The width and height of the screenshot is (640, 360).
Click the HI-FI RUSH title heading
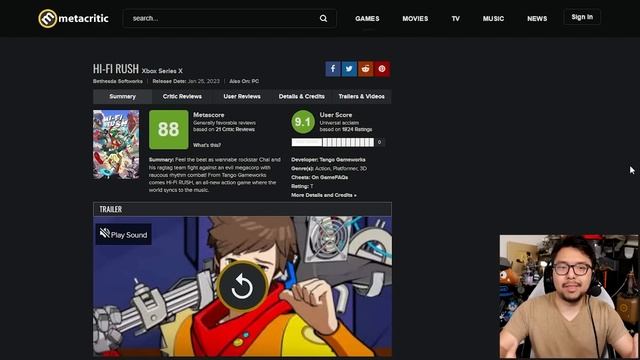click(x=116, y=69)
